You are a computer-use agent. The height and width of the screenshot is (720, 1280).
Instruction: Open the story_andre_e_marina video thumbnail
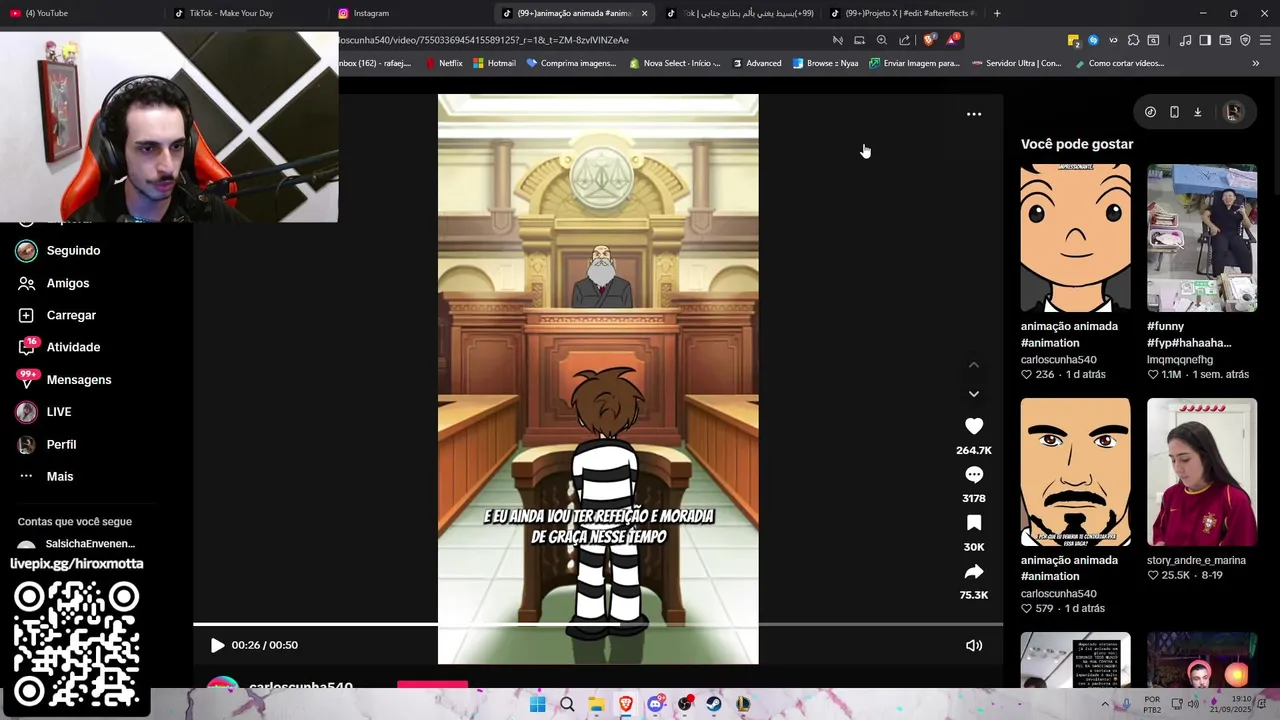point(1201,472)
